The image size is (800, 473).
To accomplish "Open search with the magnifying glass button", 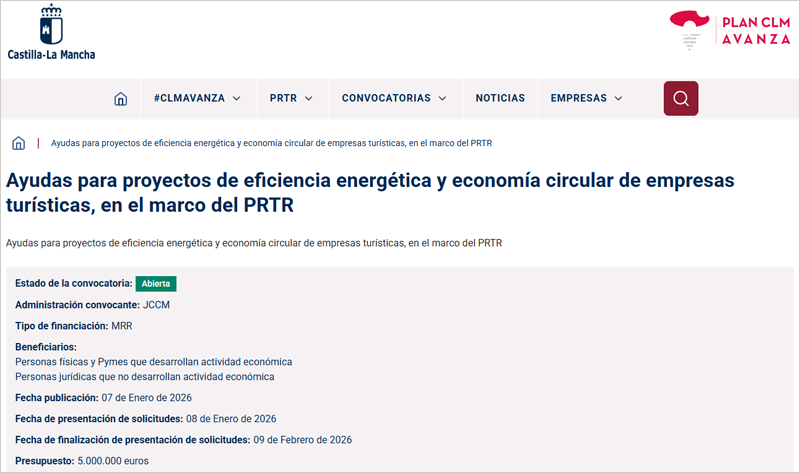I will click(680, 99).
